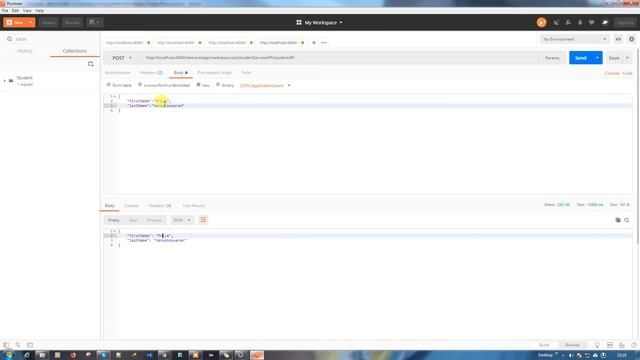
Task: Switch the status bar to Browse mode
Action: pyautogui.click(x=572, y=345)
